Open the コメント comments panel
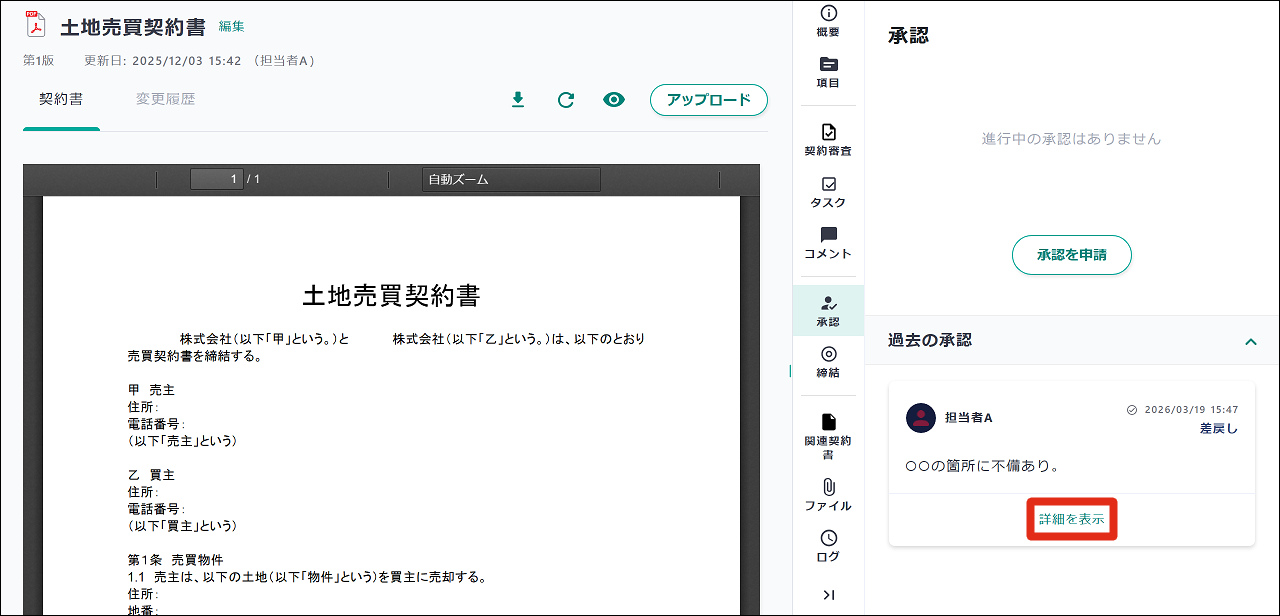 coord(828,243)
